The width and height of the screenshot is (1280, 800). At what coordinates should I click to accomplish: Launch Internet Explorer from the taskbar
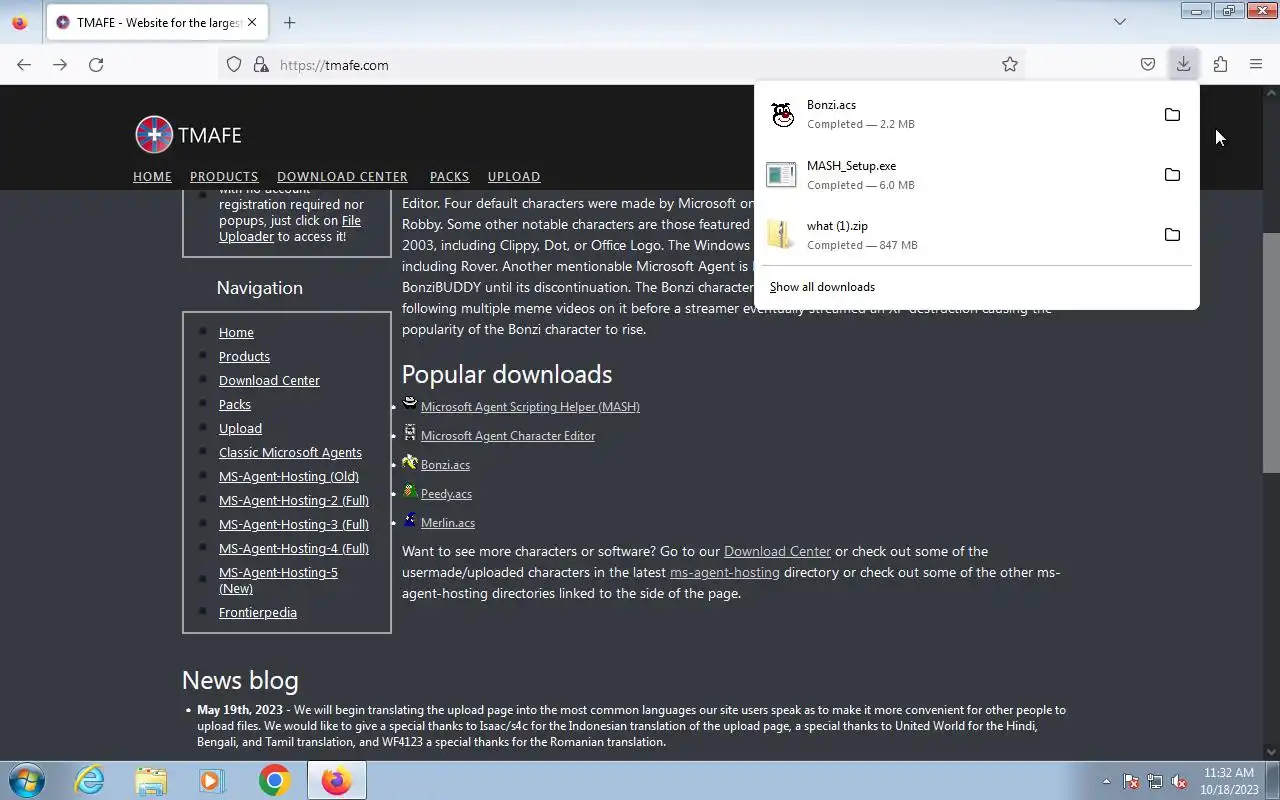tap(90, 780)
